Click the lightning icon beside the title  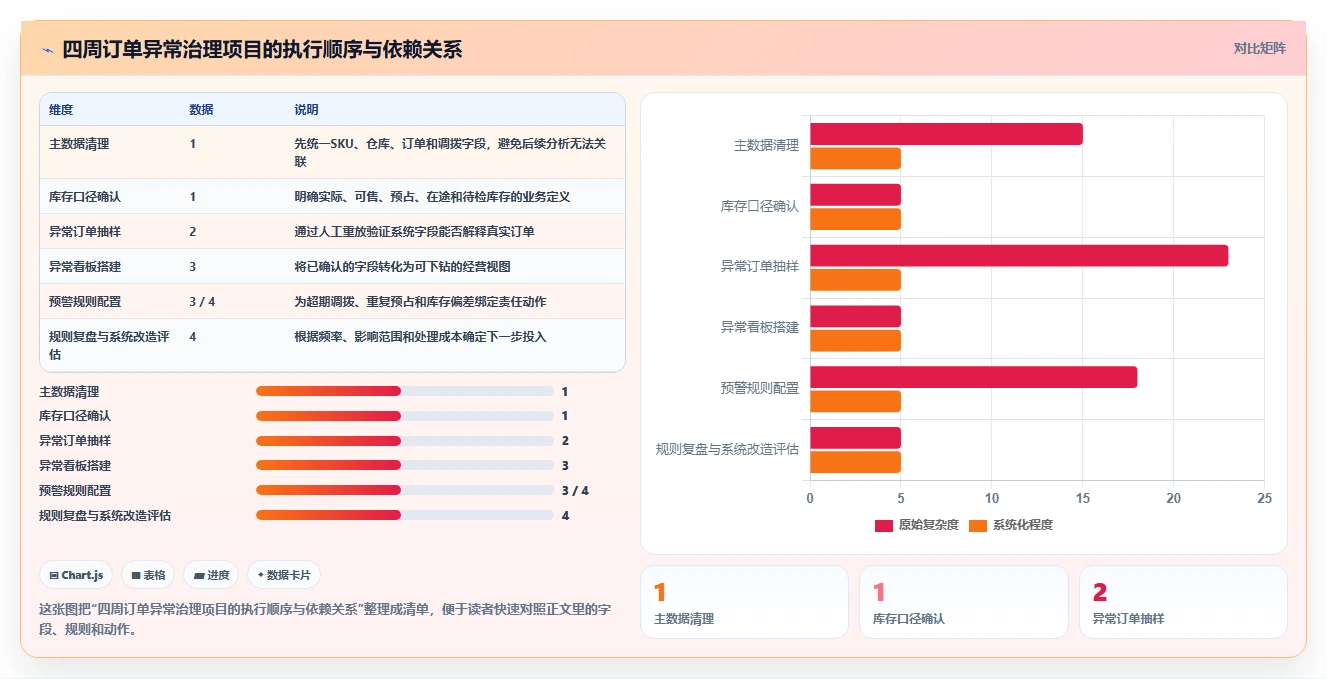tap(47, 50)
